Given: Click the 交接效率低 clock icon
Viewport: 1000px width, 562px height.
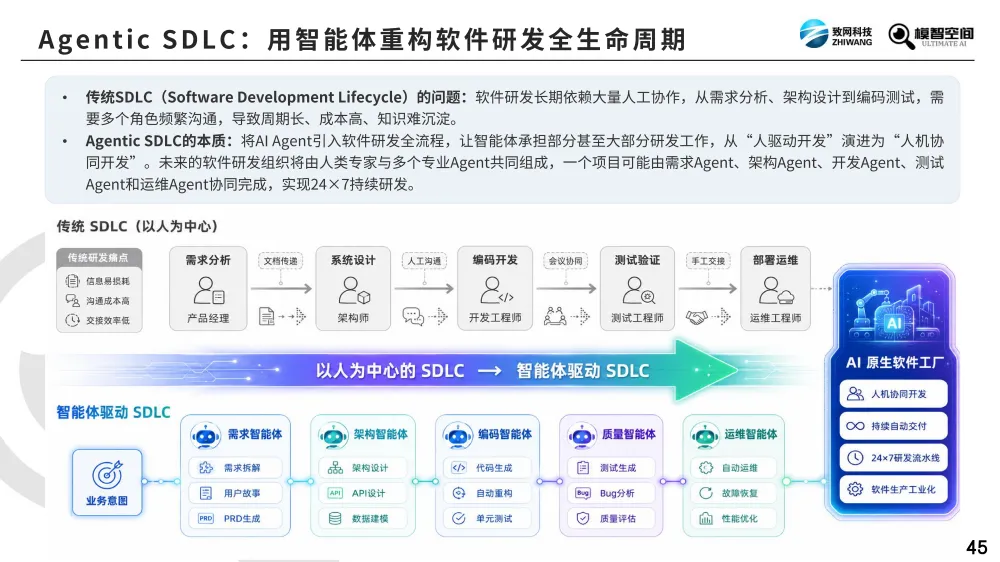Looking at the screenshot, I should [72, 320].
